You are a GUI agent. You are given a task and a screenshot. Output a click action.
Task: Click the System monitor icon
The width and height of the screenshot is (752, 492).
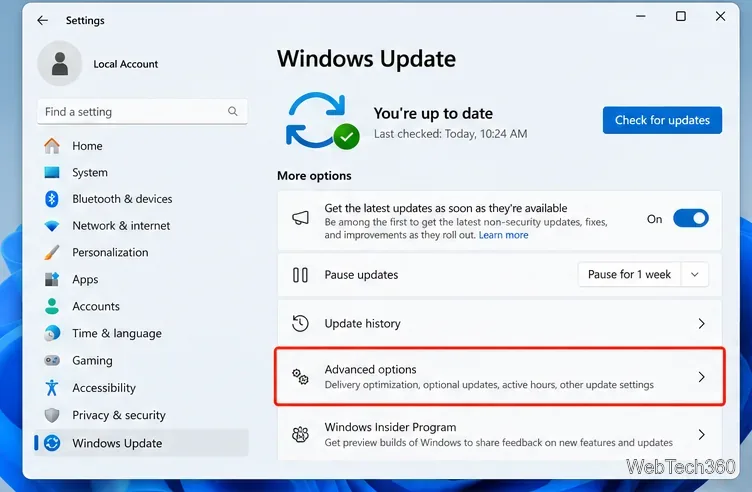pos(52,172)
